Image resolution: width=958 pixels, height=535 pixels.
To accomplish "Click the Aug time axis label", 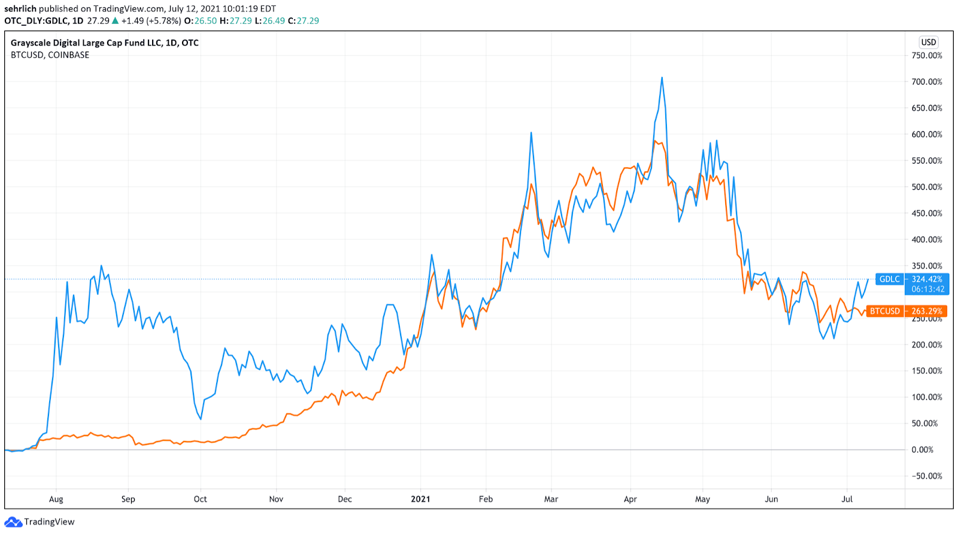I will click(56, 499).
